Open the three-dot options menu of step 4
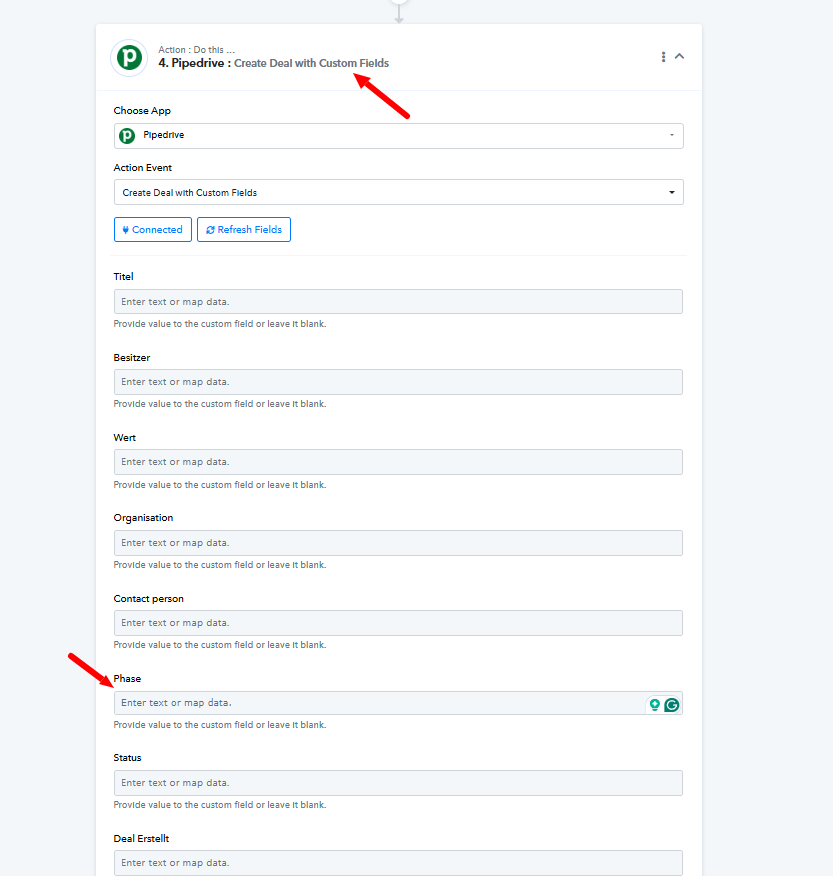This screenshot has width=833, height=876. point(663,56)
